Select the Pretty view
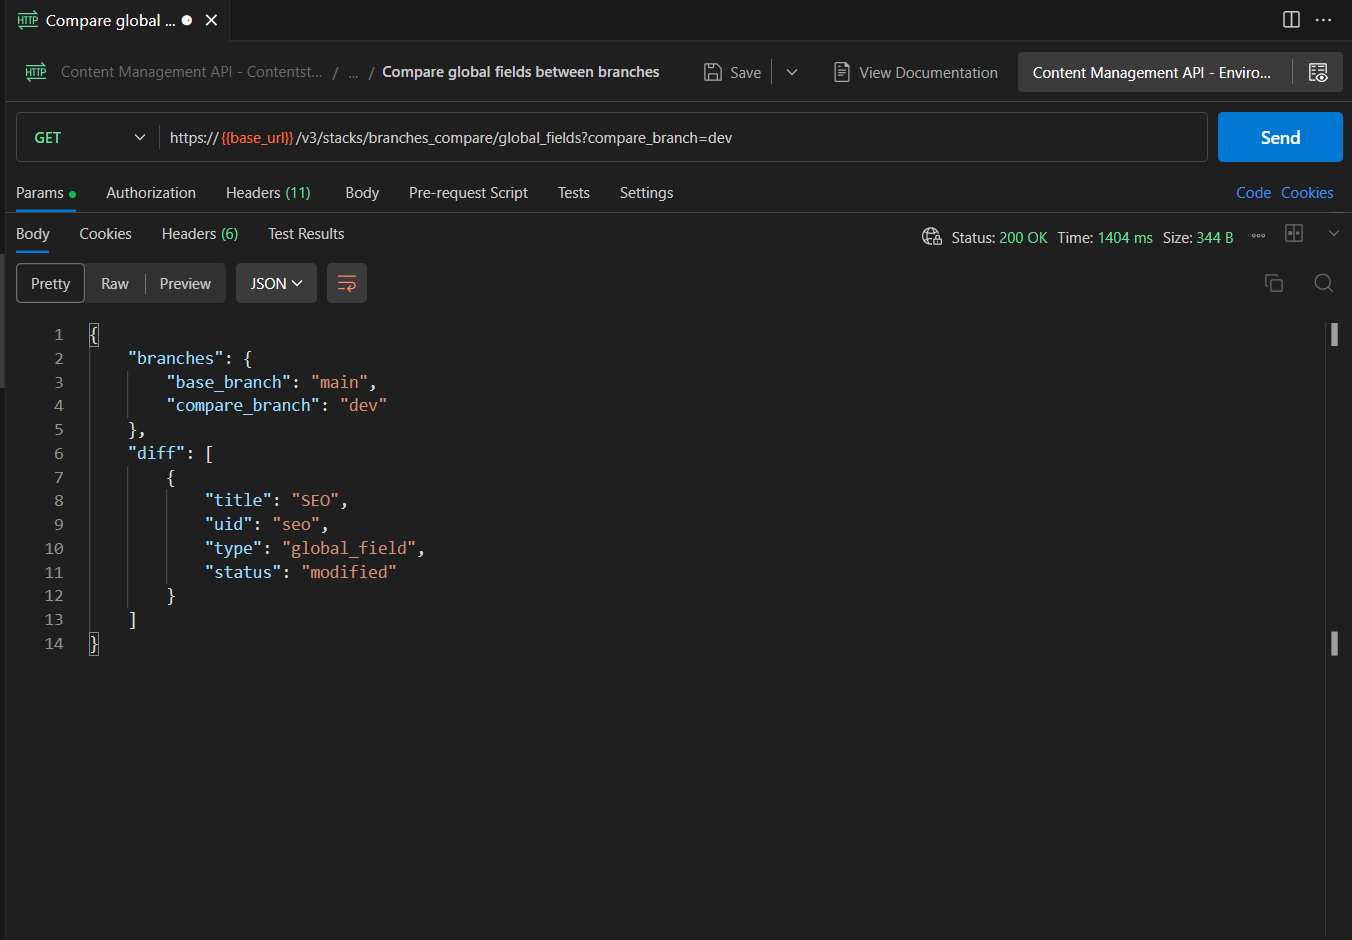 [50, 283]
